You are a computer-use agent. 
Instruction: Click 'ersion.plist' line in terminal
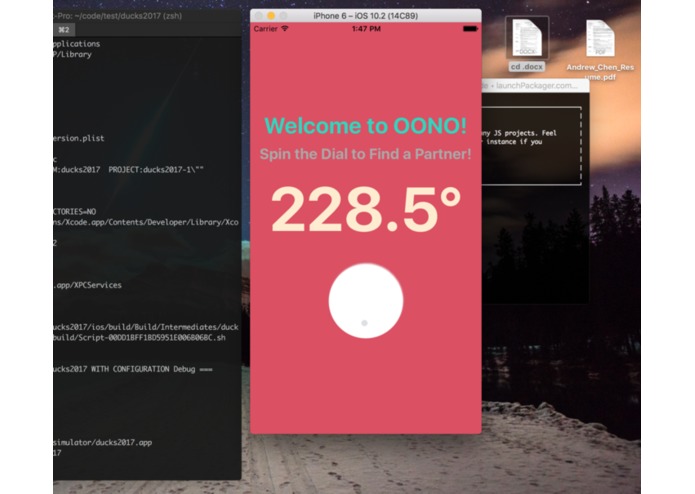coord(79,138)
